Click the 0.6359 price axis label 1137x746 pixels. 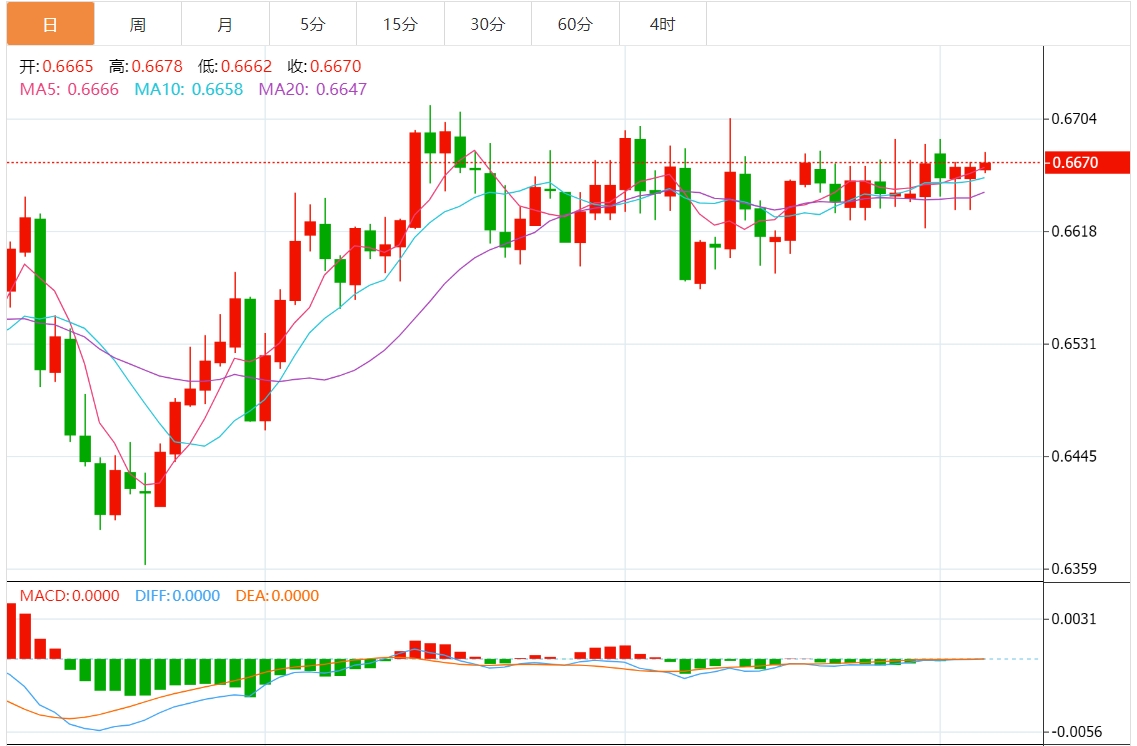pos(1075,569)
